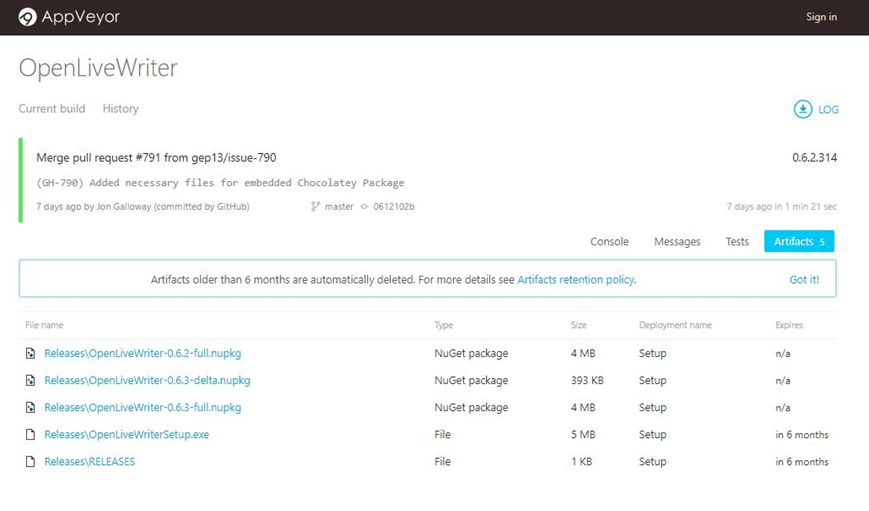Click the AppVeyor brand name text
This screenshot has width=869, height=511.
(81, 17)
